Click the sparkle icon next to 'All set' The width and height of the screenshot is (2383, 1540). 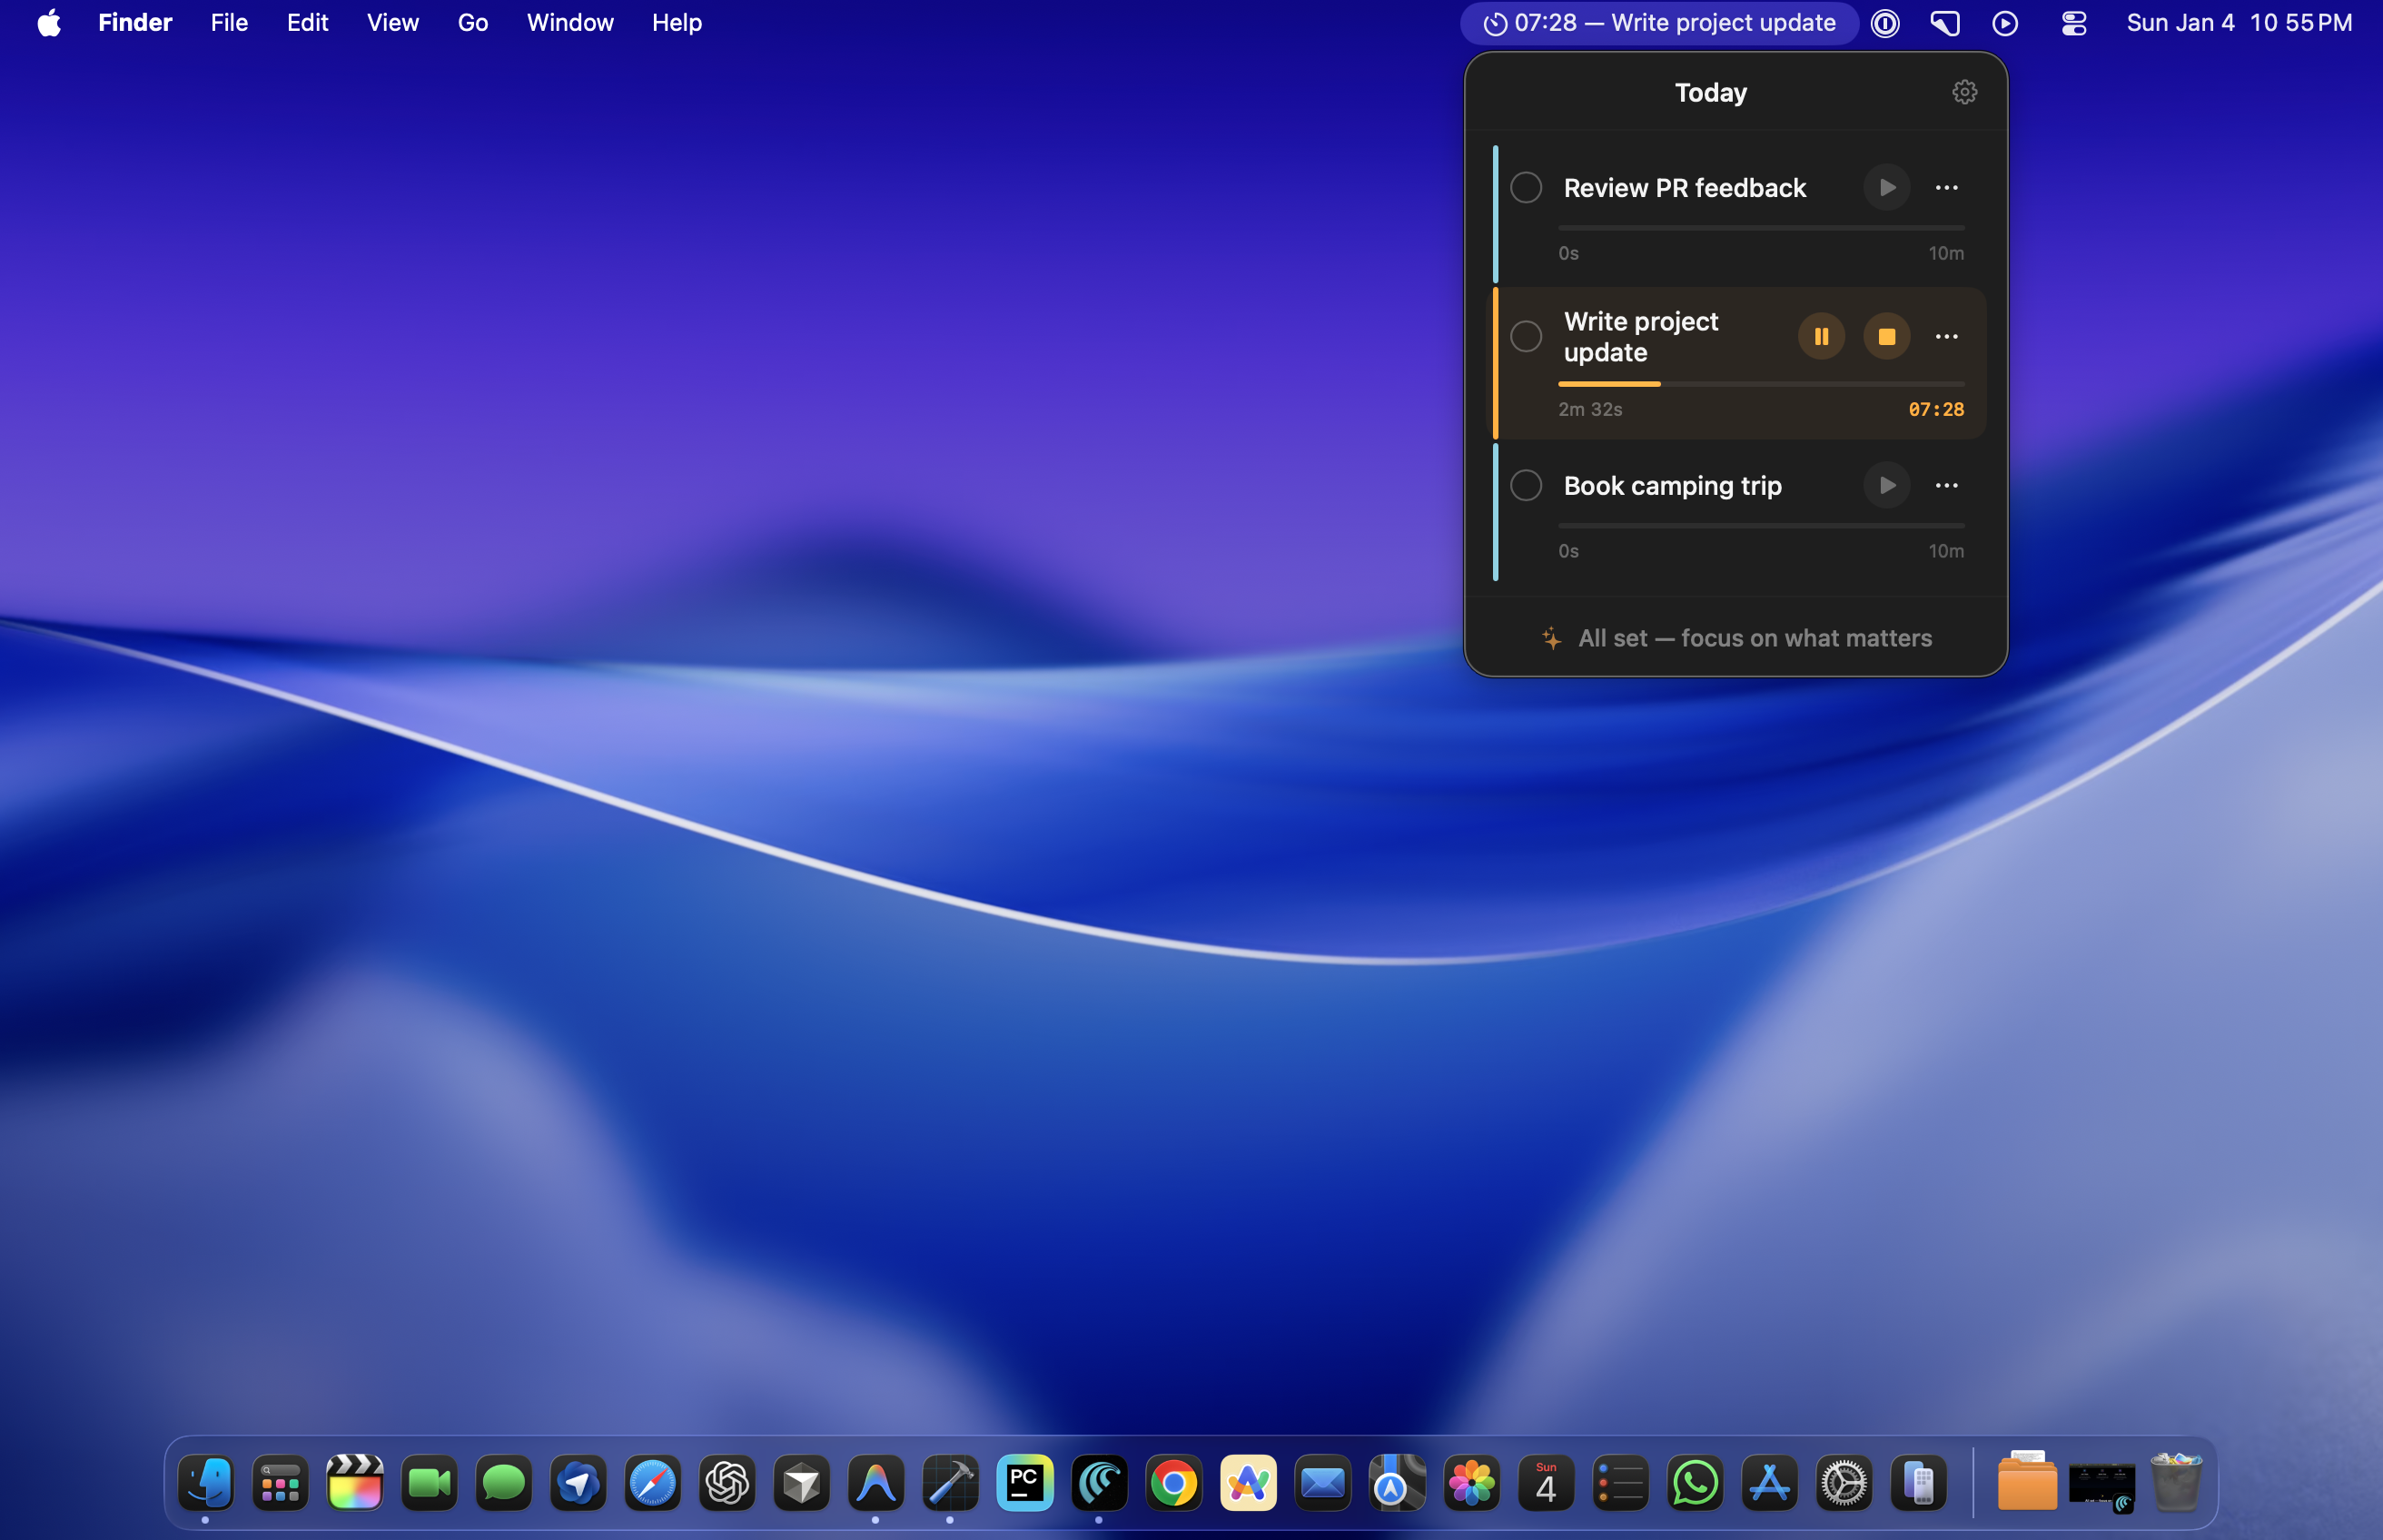tap(1550, 638)
